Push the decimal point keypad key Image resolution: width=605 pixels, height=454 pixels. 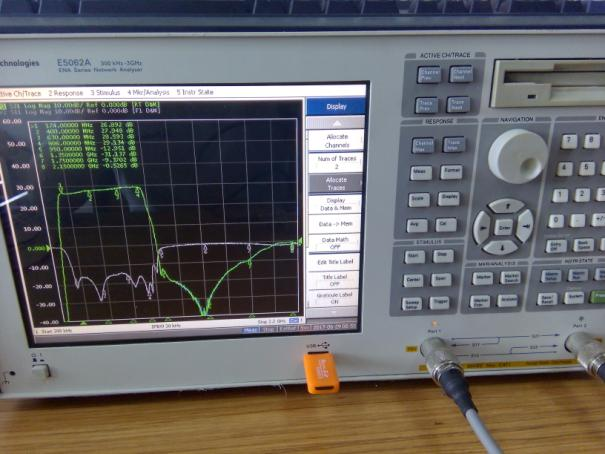(x=578, y=220)
